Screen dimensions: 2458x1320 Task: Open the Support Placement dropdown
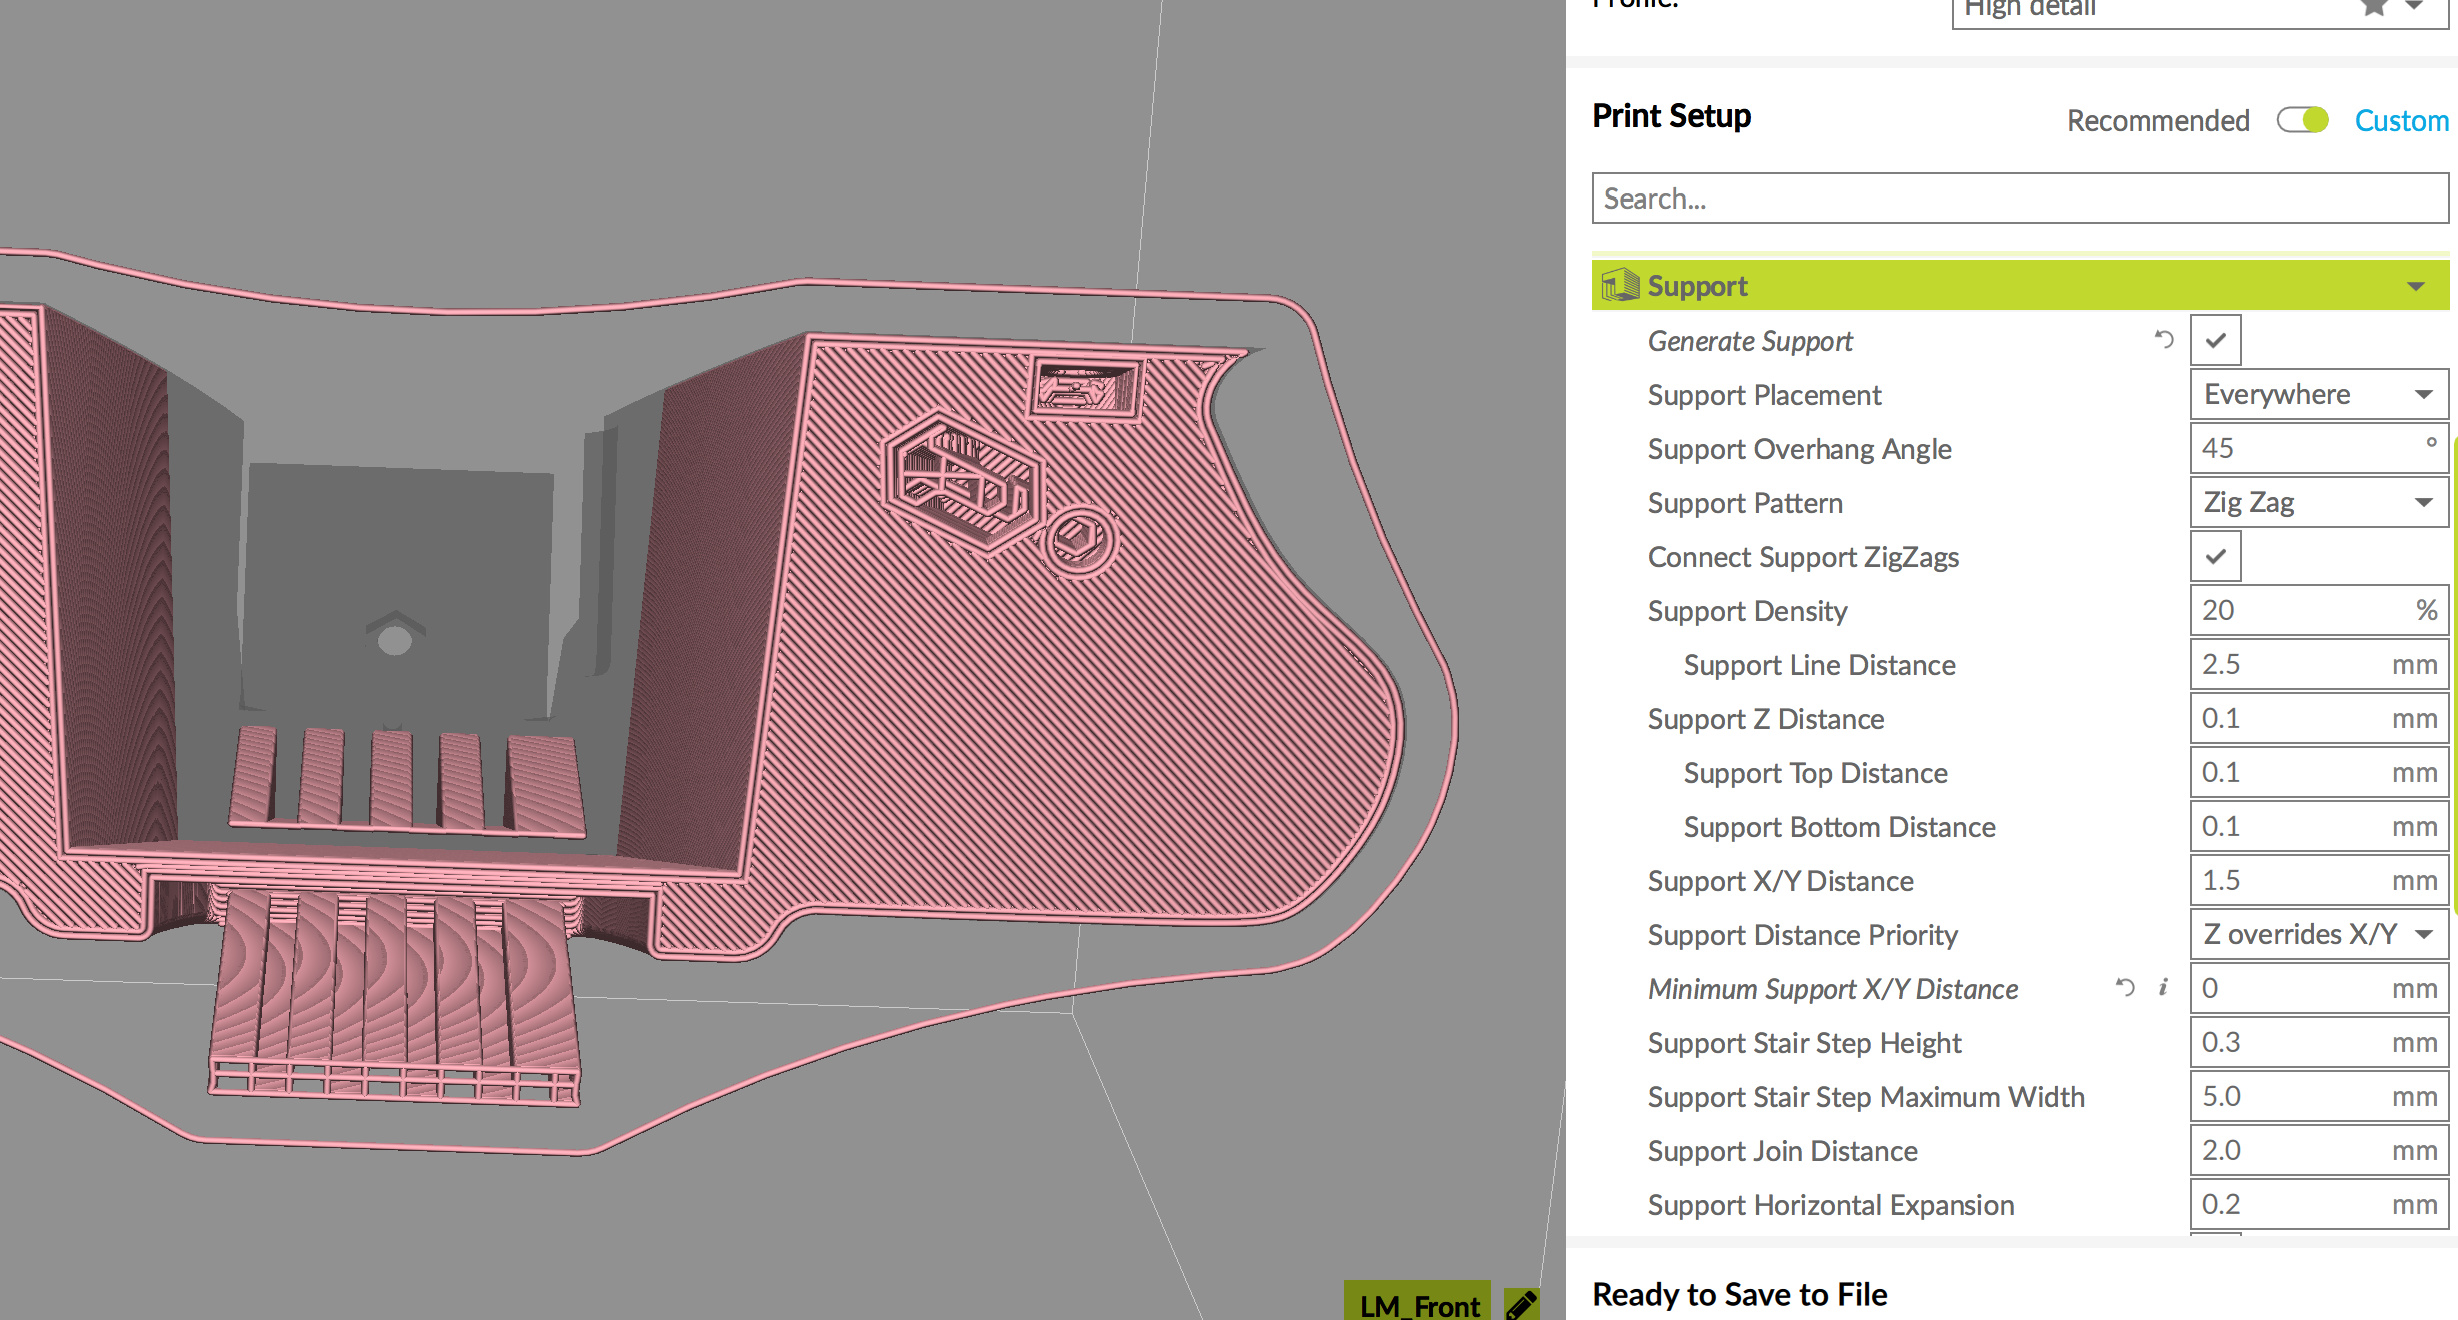2318,394
